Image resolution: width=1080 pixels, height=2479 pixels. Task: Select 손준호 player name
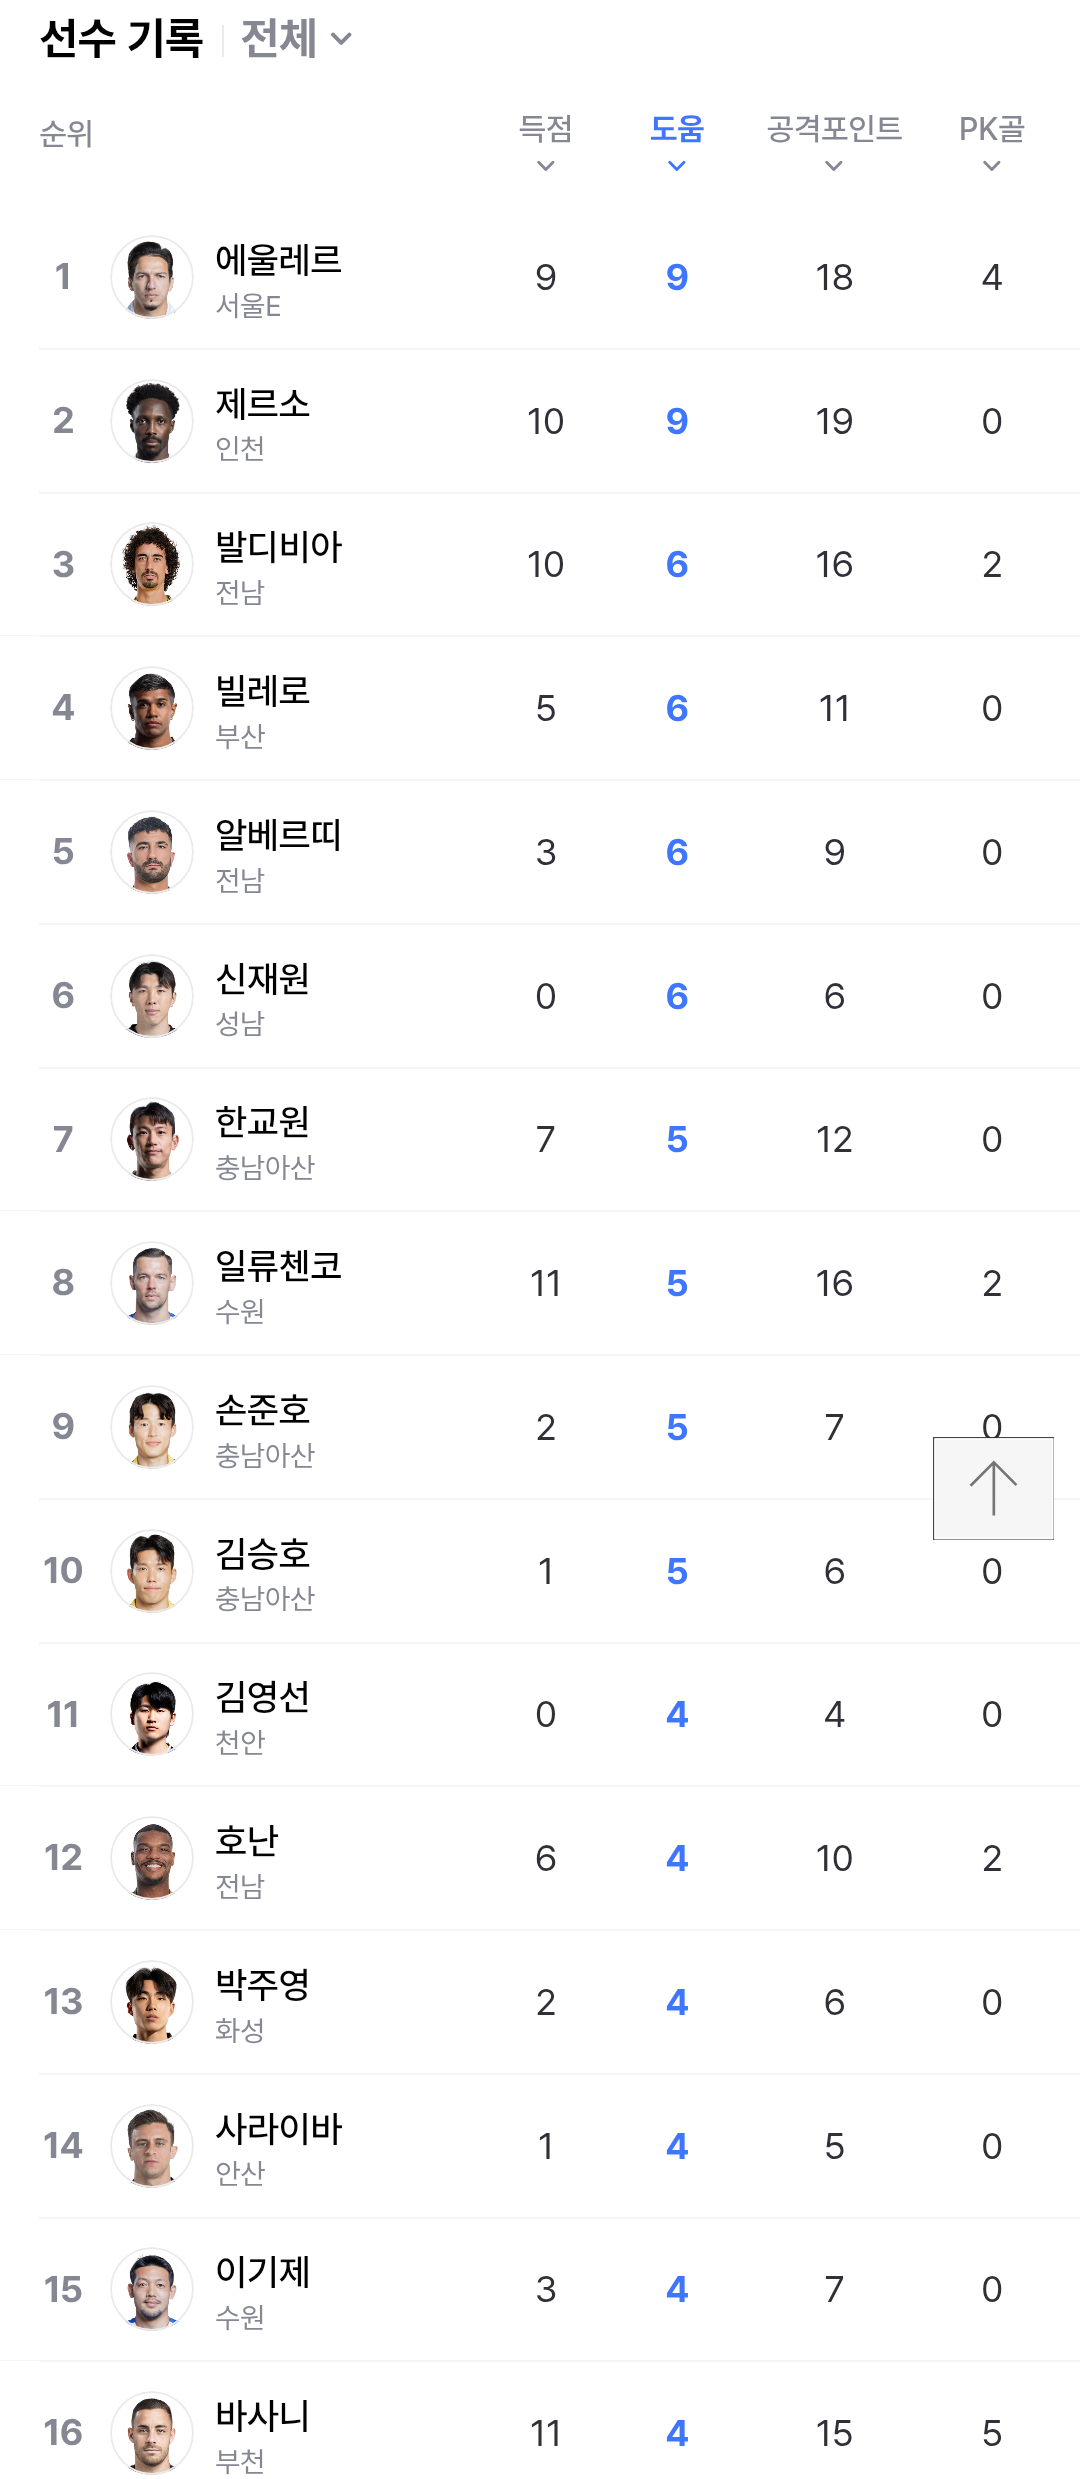[x=262, y=1410]
